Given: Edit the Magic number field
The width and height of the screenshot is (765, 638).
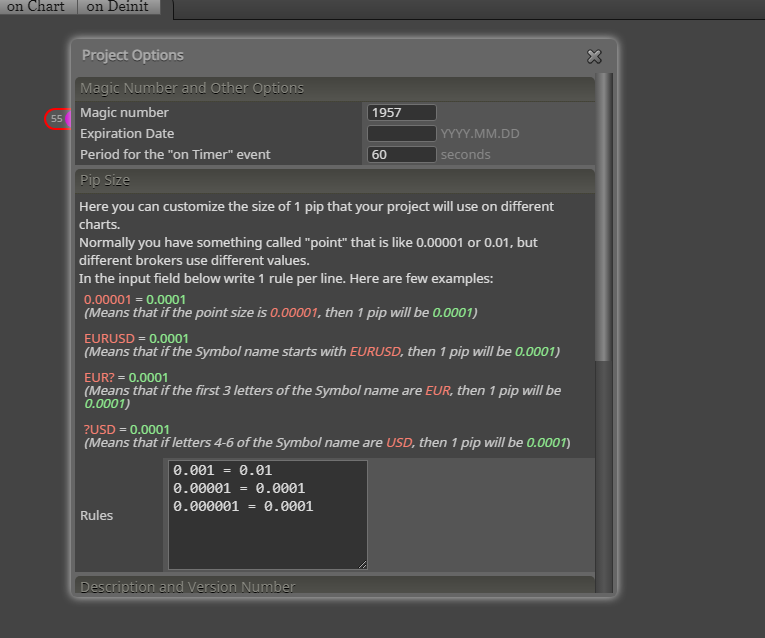Looking at the screenshot, I should 402,113.
